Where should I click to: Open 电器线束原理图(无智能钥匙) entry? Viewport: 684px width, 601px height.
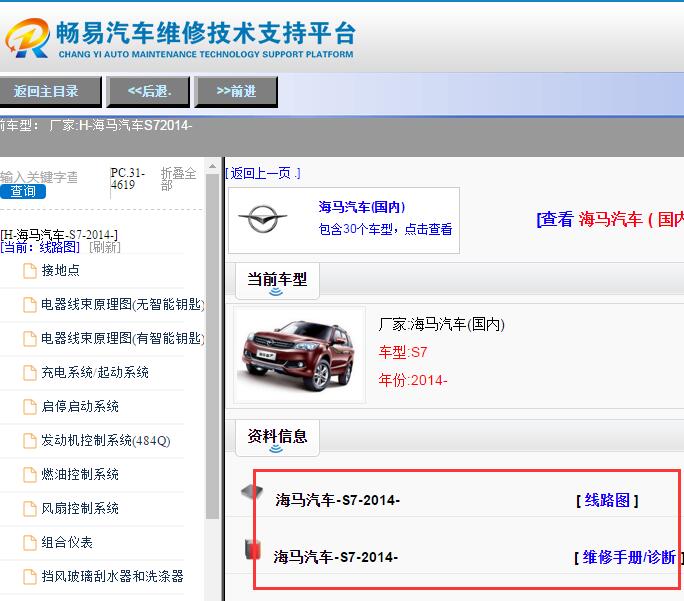point(123,304)
